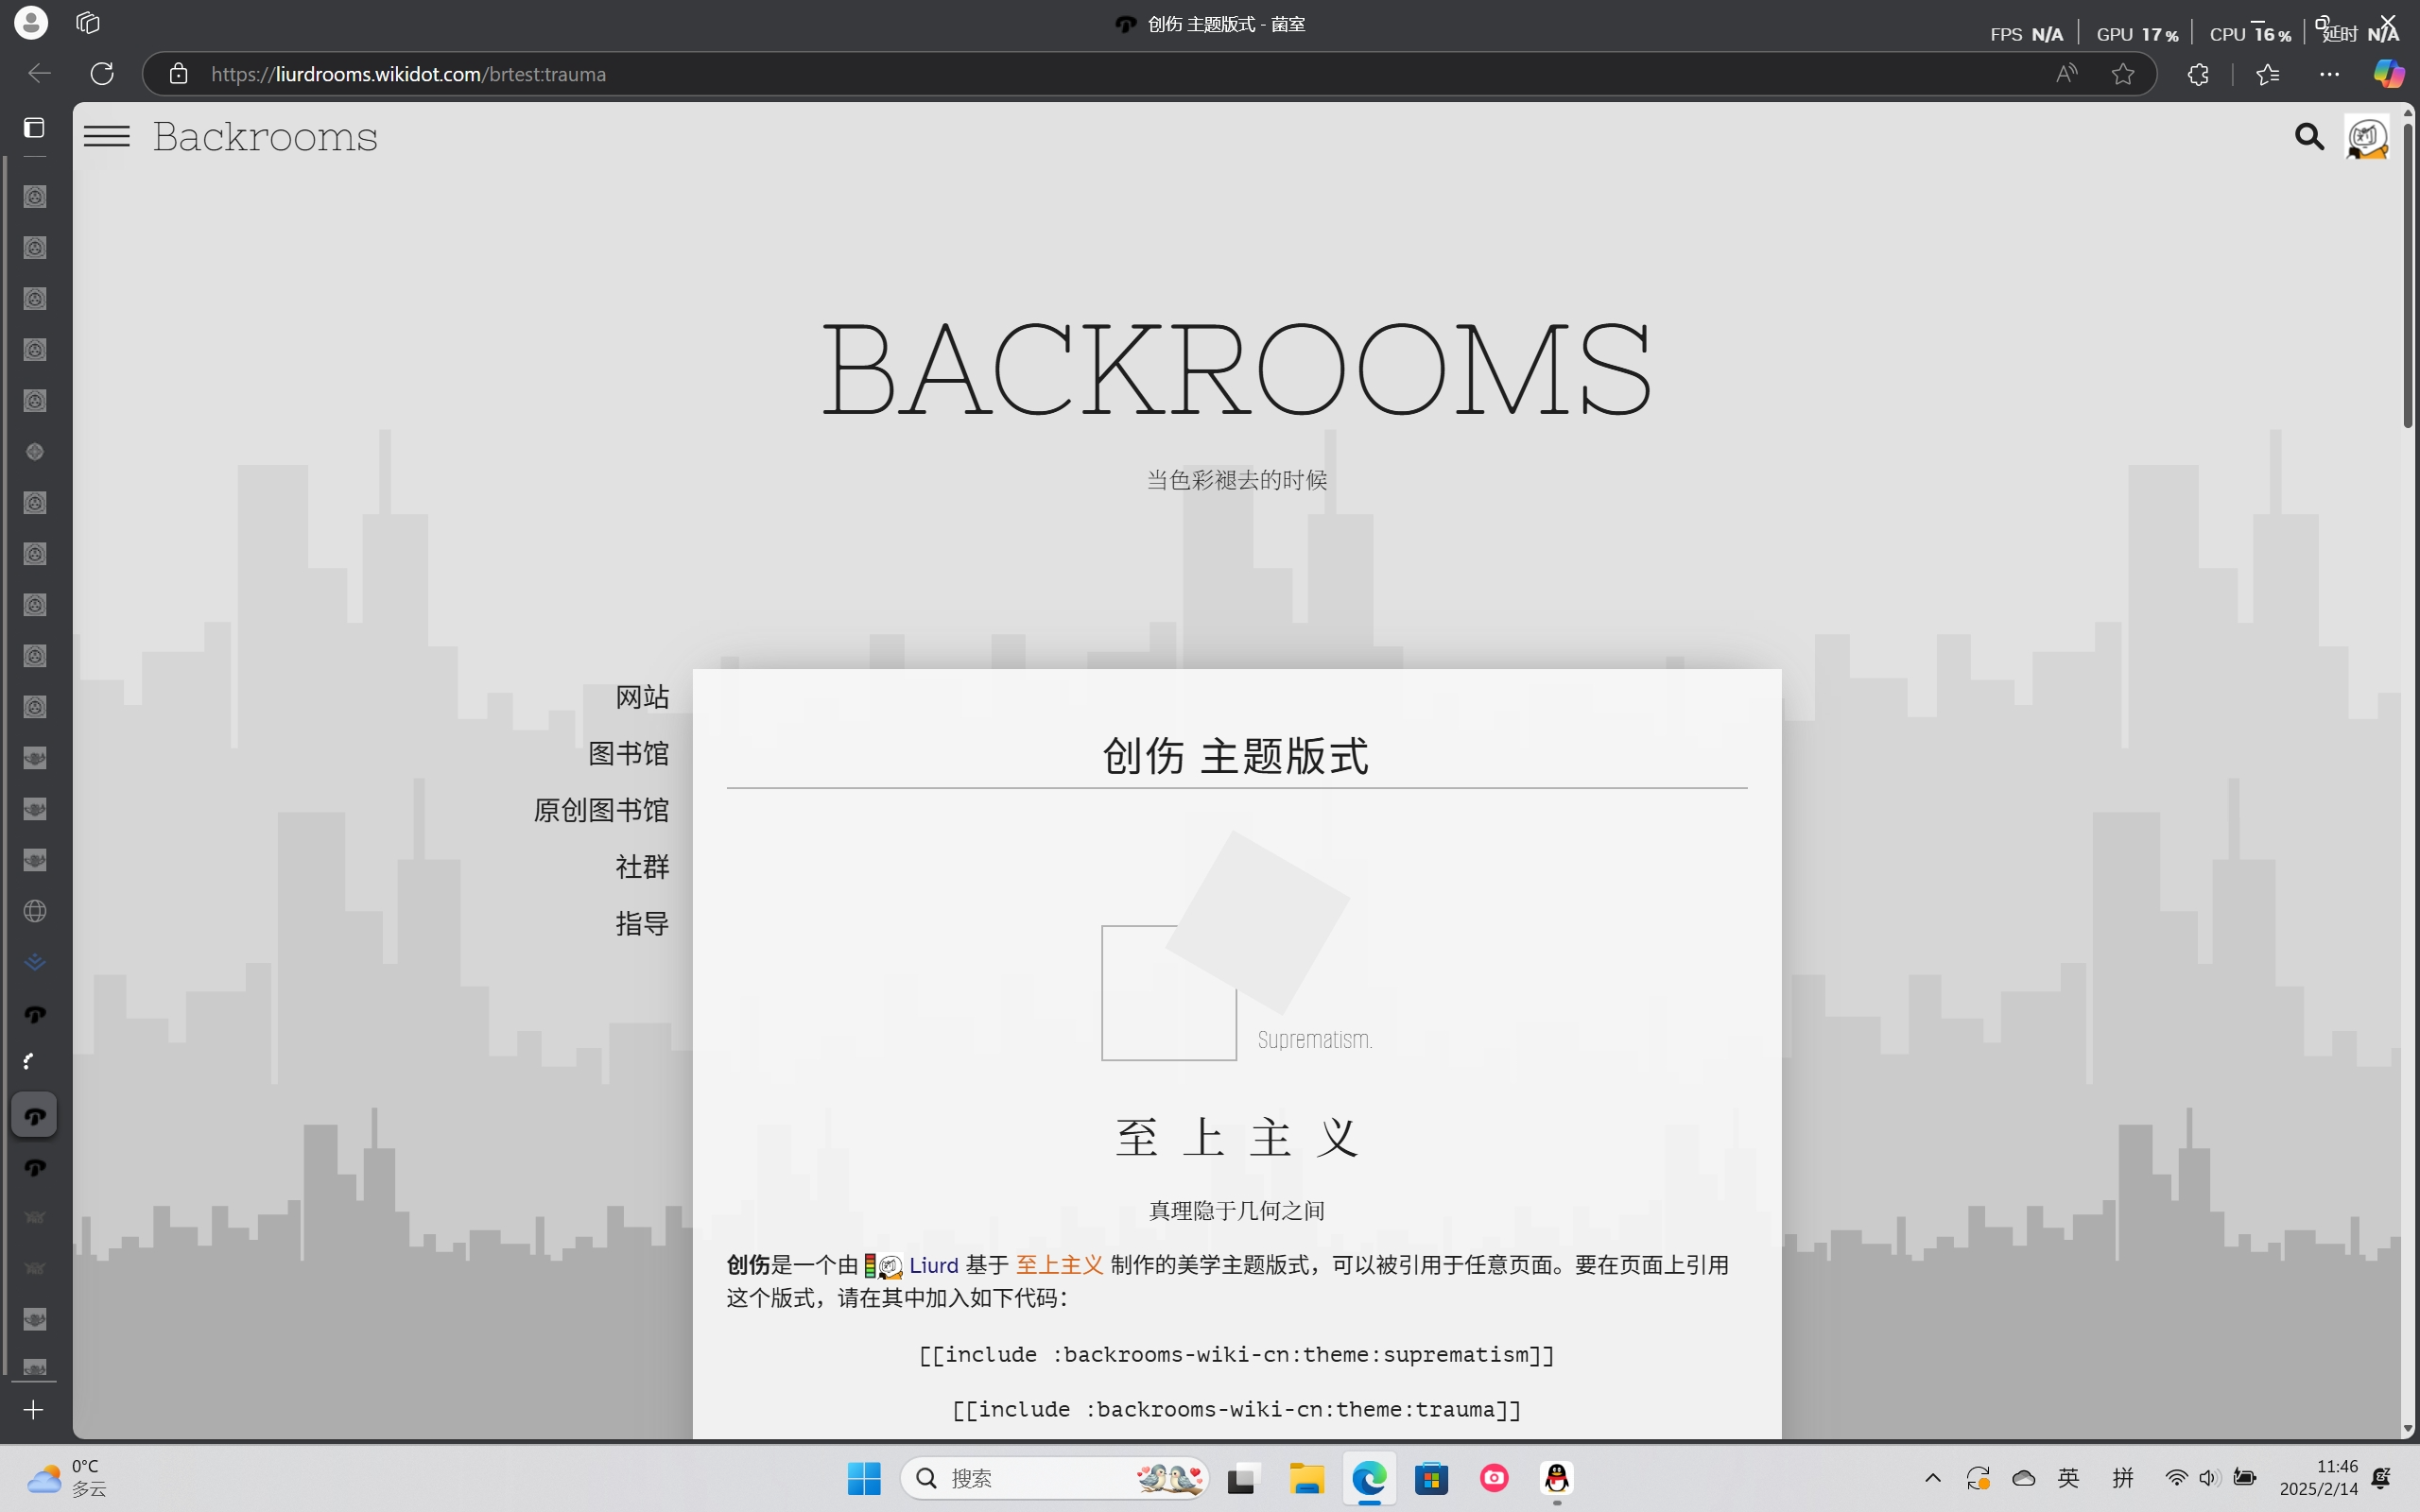Screen dimensions: 2420x1512
Task: Open the 图书馆 navigation menu
Action: click(628, 754)
